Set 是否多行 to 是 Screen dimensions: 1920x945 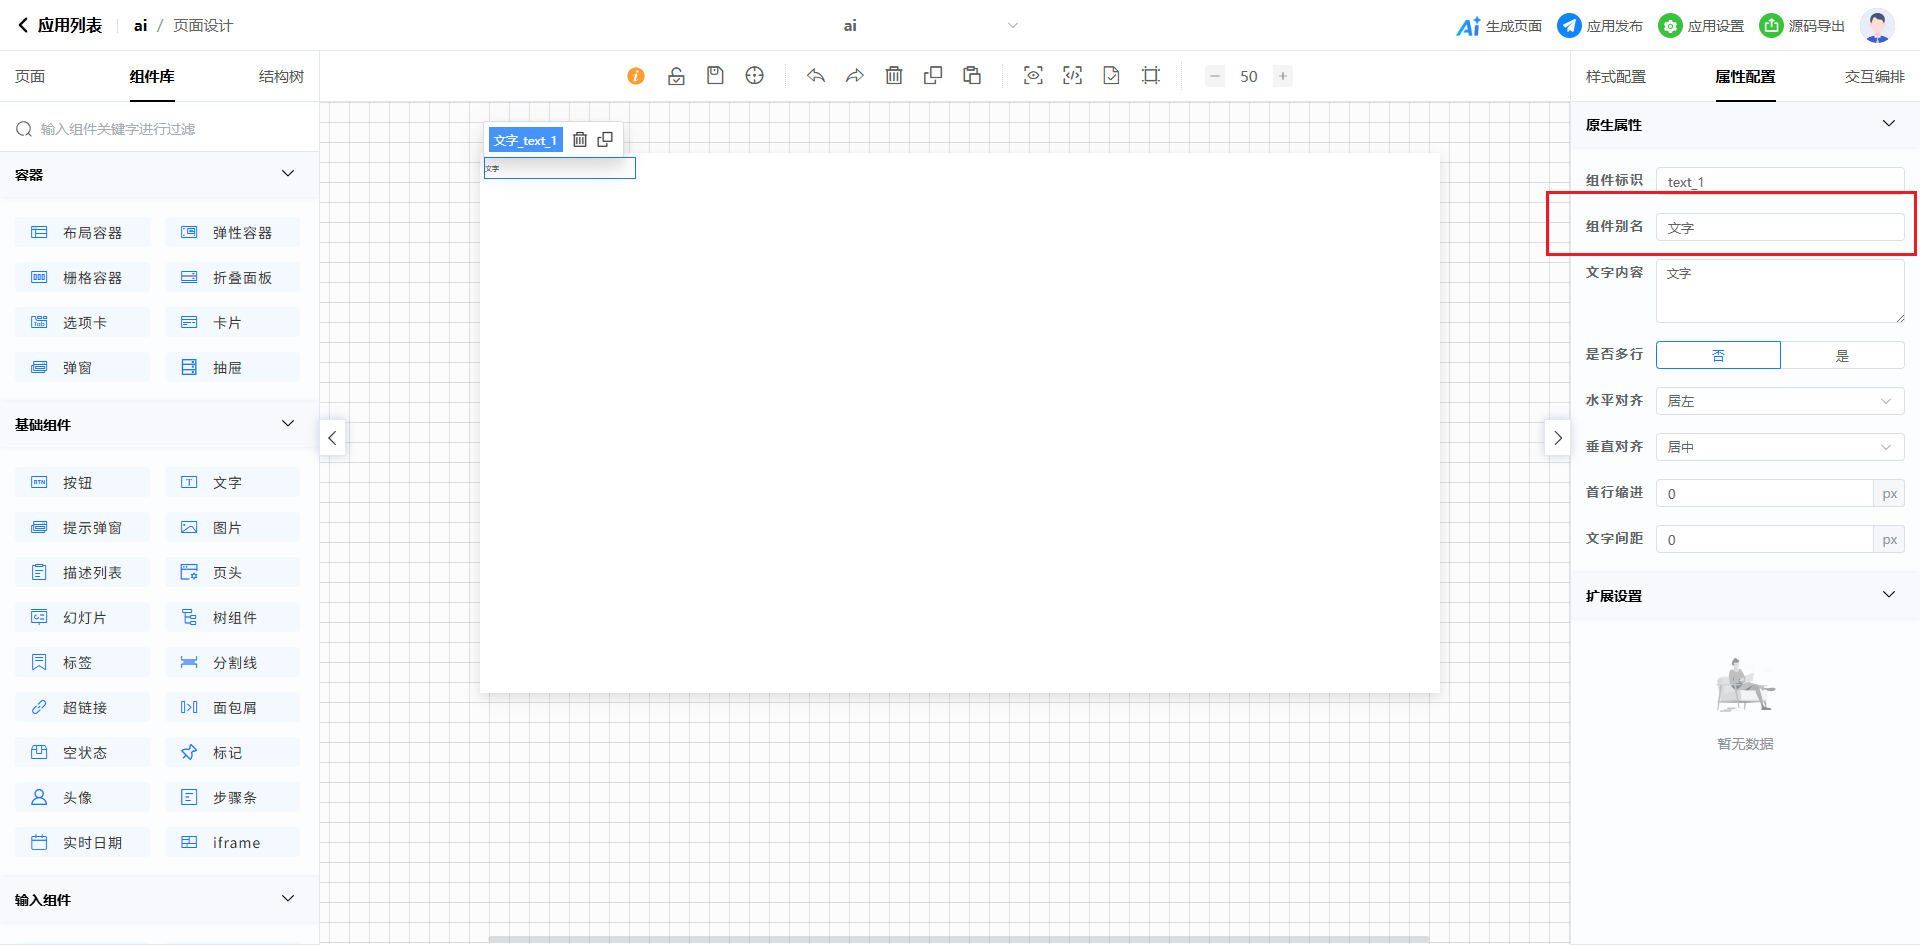point(1842,355)
